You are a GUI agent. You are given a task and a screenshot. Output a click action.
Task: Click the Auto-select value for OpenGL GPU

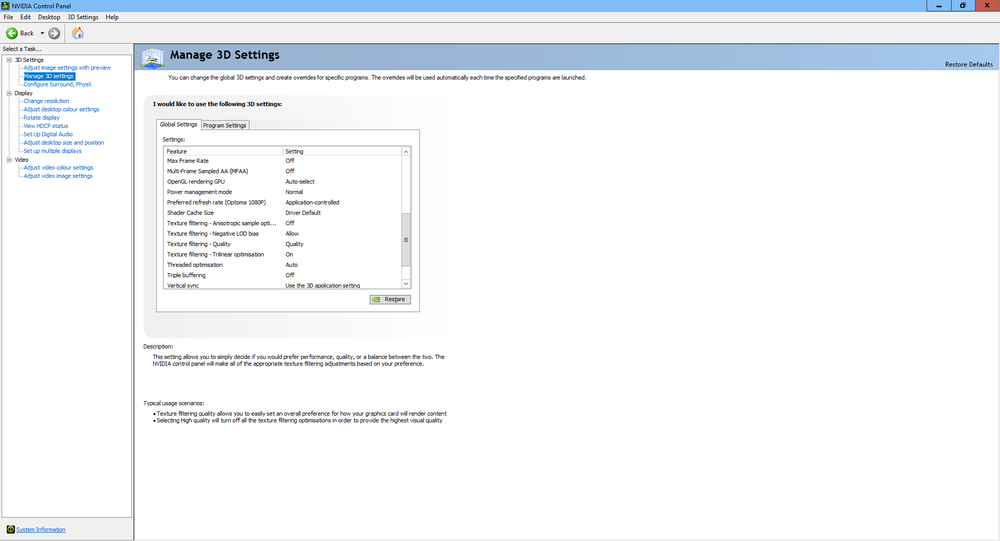[300, 182]
